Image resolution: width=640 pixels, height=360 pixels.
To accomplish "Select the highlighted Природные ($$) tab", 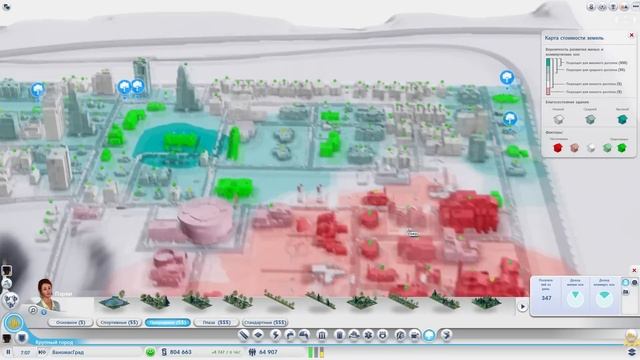I will [168, 322].
